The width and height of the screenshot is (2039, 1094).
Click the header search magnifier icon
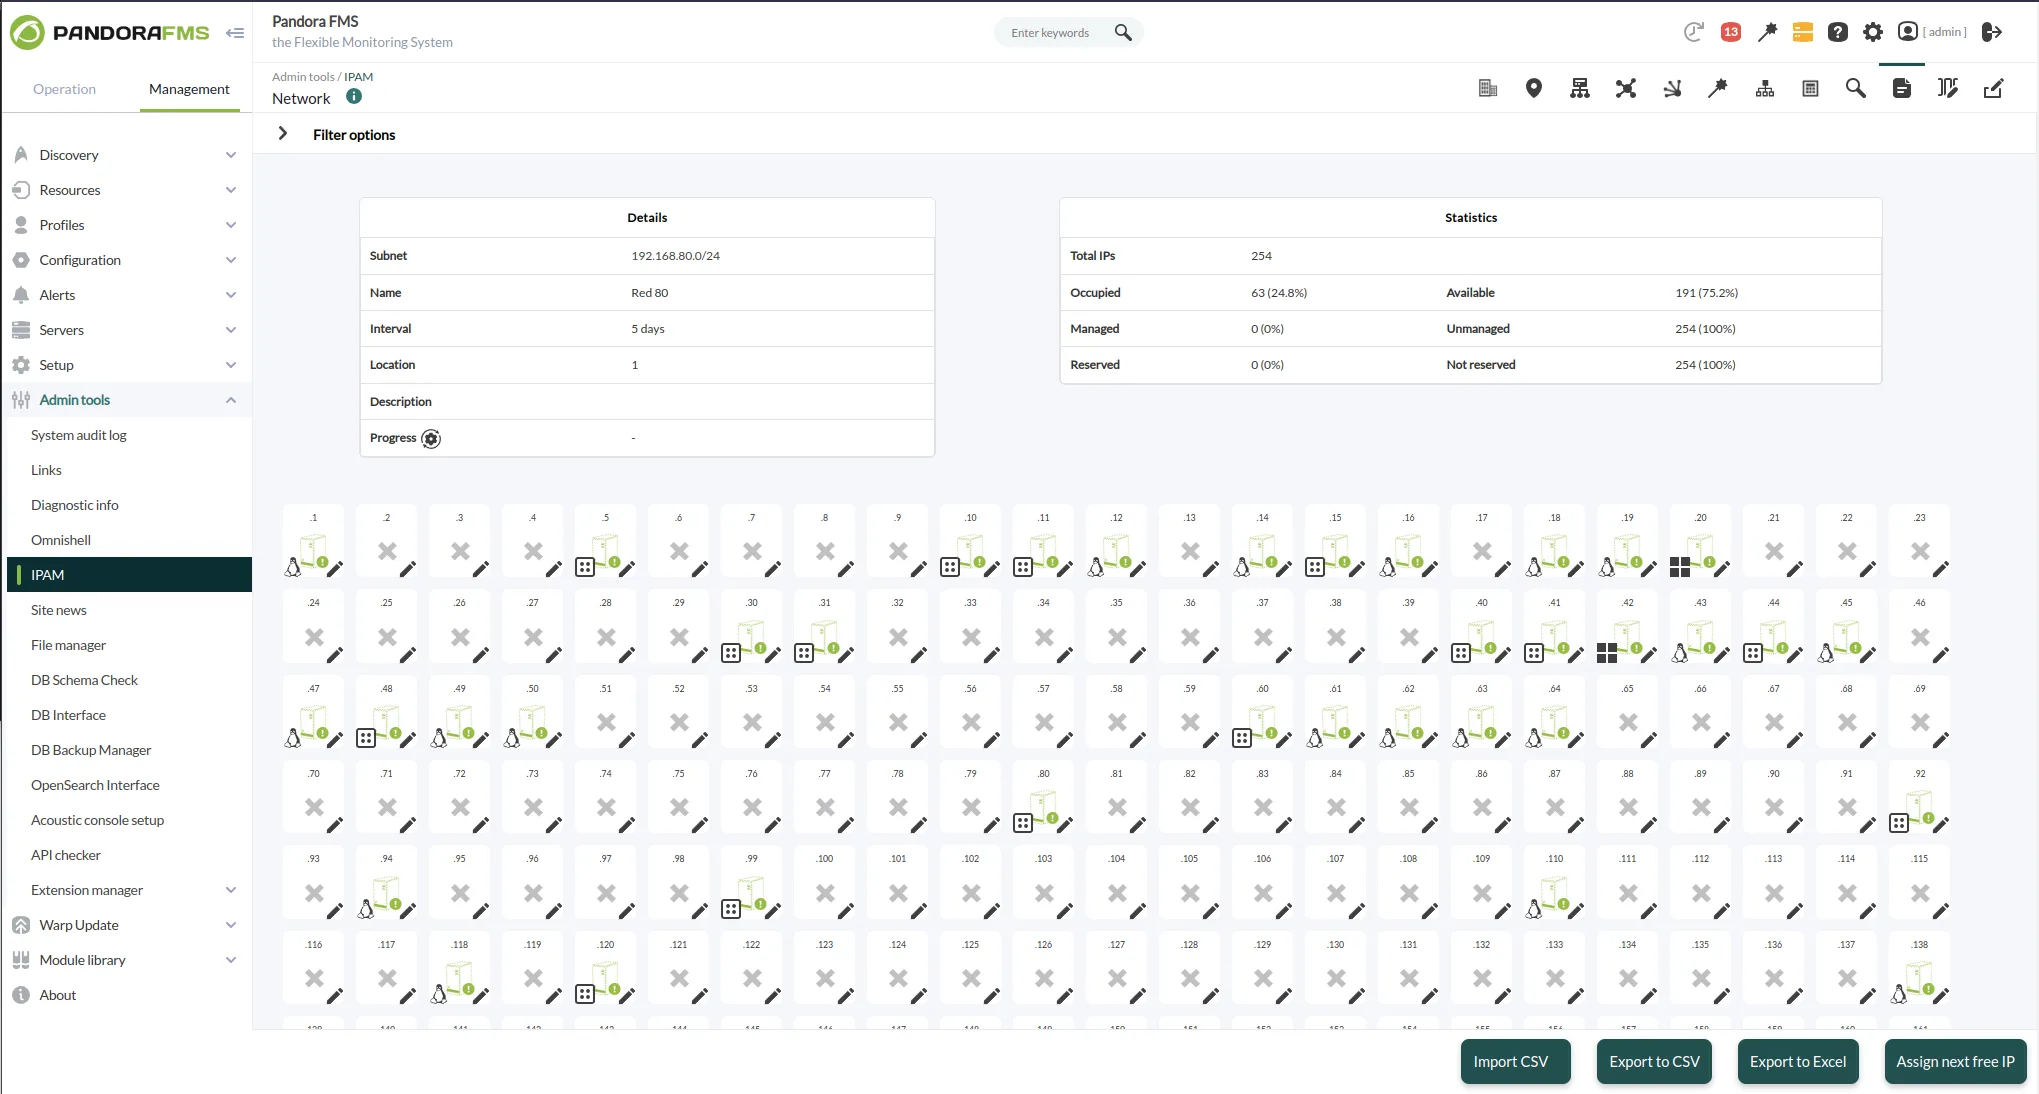(1123, 32)
